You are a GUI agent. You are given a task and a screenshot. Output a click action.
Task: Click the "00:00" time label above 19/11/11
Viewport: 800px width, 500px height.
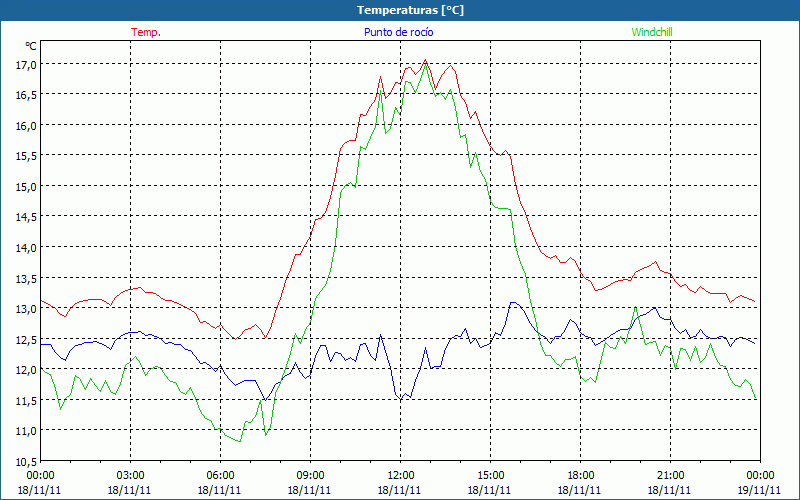tap(760, 476)
